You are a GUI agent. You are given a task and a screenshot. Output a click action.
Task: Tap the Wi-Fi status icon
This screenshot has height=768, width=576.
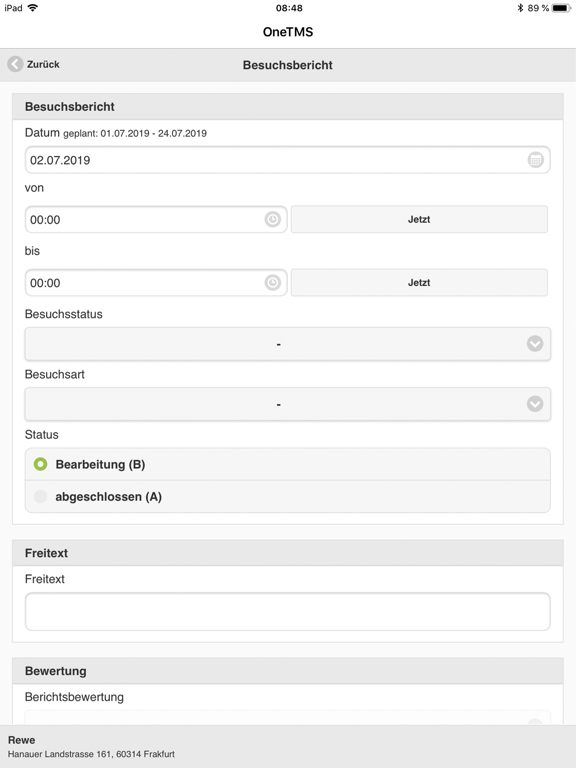click(33, 7)
